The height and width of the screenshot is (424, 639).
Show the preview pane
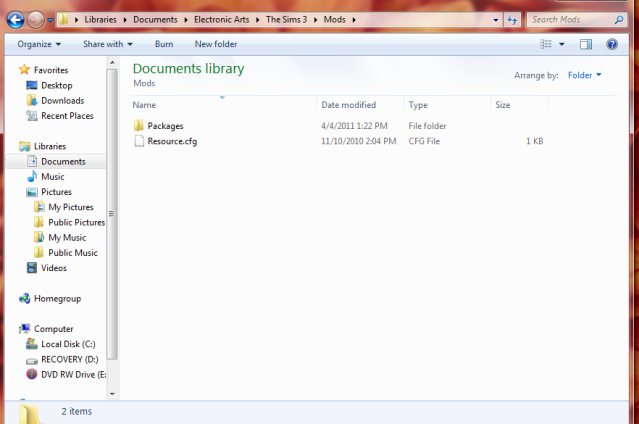pos(586,44)
